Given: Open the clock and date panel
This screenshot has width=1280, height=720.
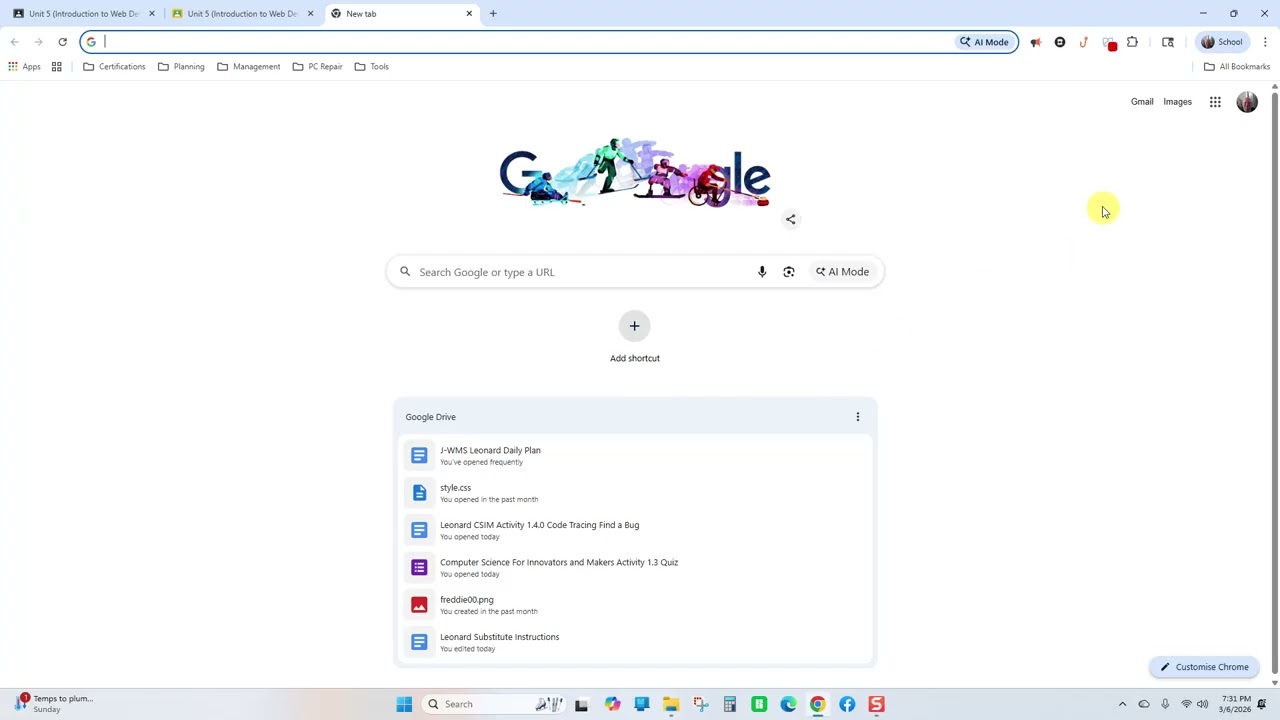Looking at the screenshot, I should point(1236,704).
